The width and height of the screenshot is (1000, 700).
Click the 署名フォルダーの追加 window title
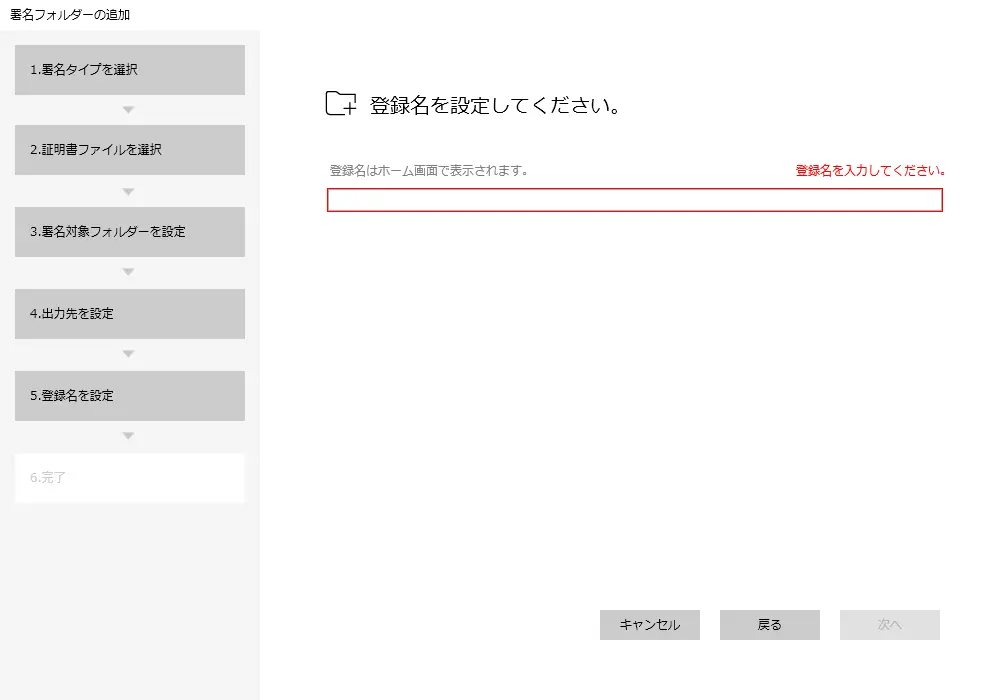(x=70, y=15)
